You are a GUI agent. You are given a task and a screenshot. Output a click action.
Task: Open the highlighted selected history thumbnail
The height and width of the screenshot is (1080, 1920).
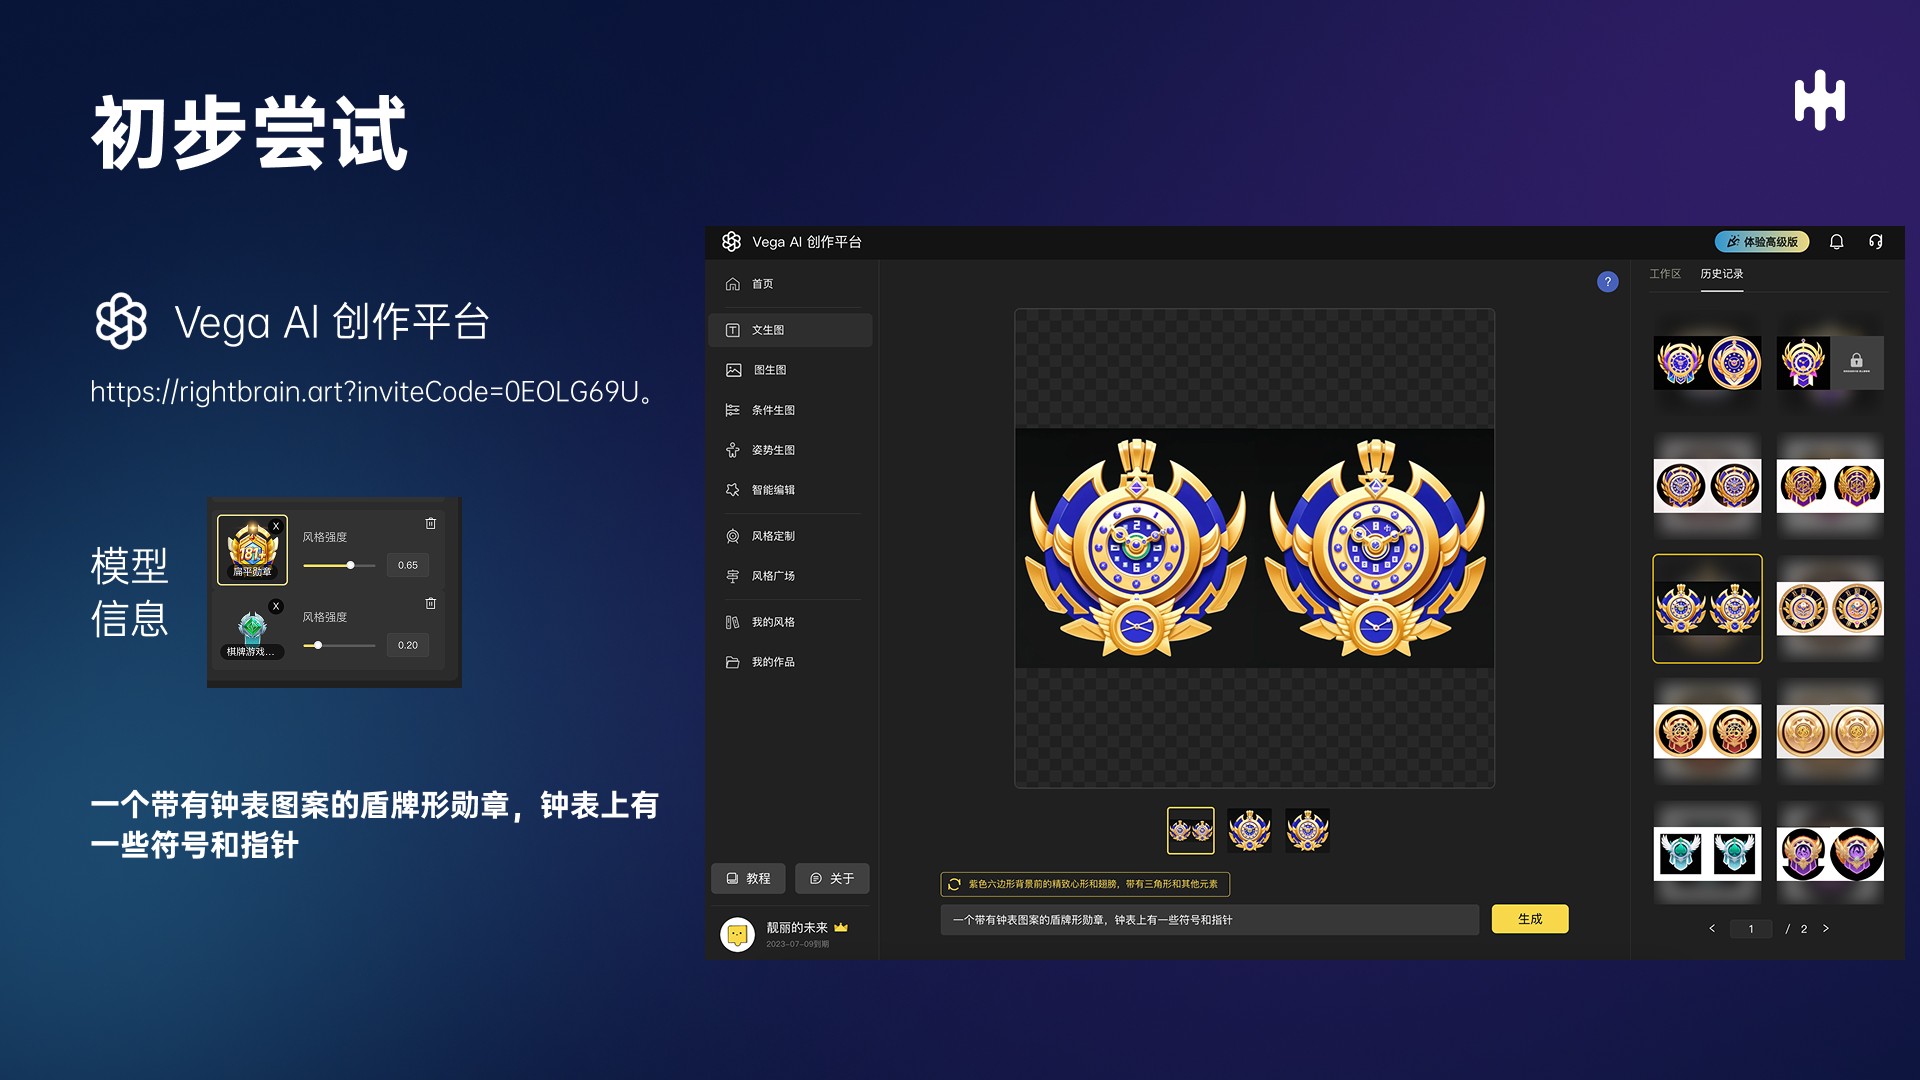click(x=1707, y=608)
